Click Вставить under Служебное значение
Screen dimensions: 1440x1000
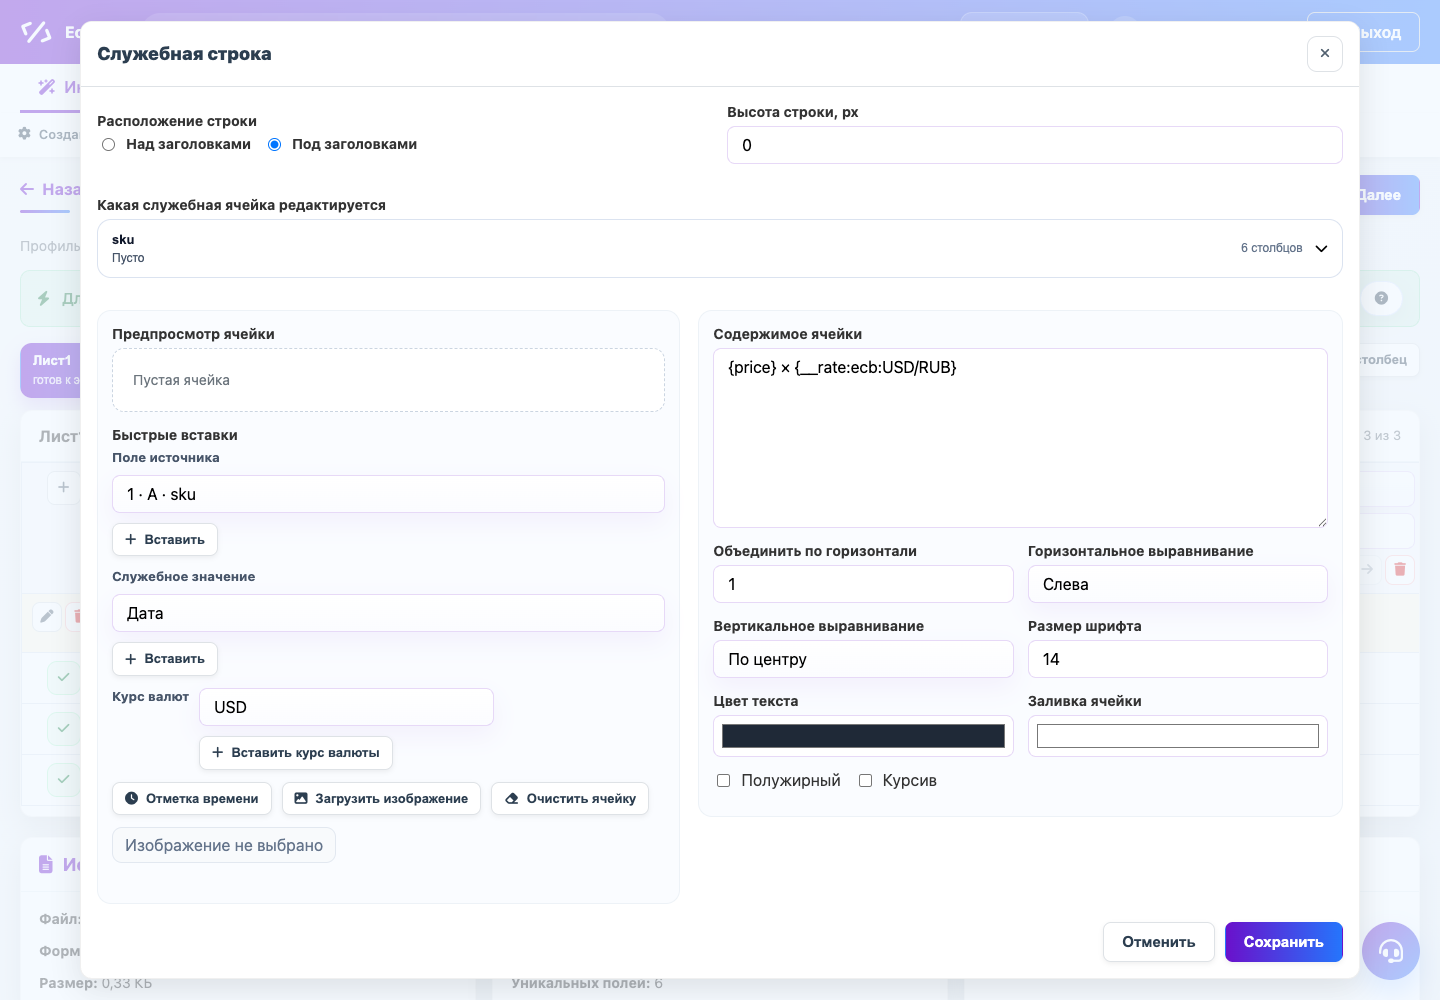click(165, 658)
